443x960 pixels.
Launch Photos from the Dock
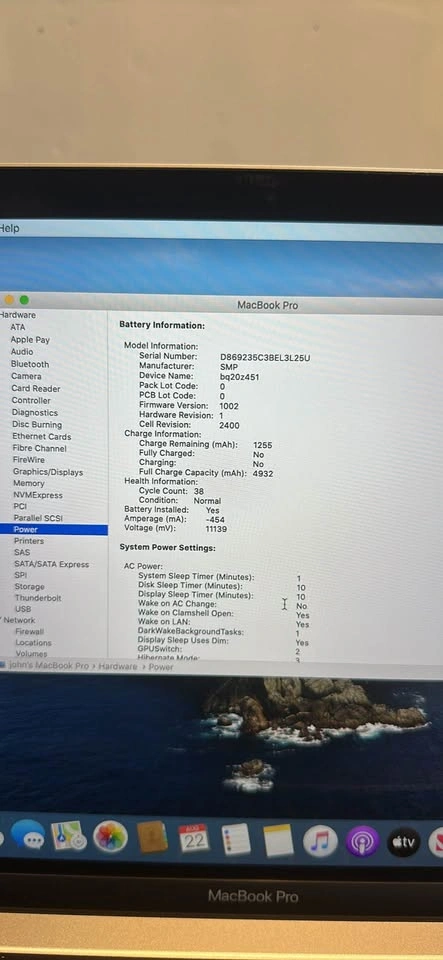110,837
